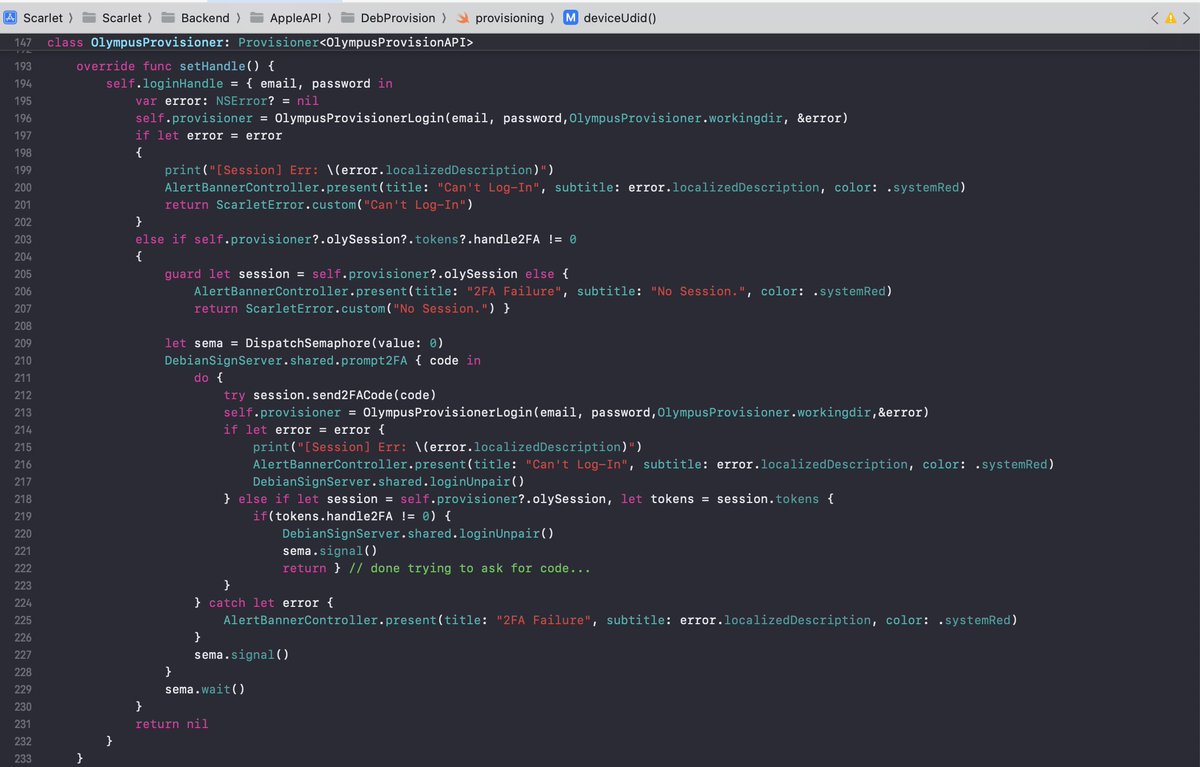This screenshot has width=1200, height=767.
Task: Click gutter line number 203
Action: (24, 240)
